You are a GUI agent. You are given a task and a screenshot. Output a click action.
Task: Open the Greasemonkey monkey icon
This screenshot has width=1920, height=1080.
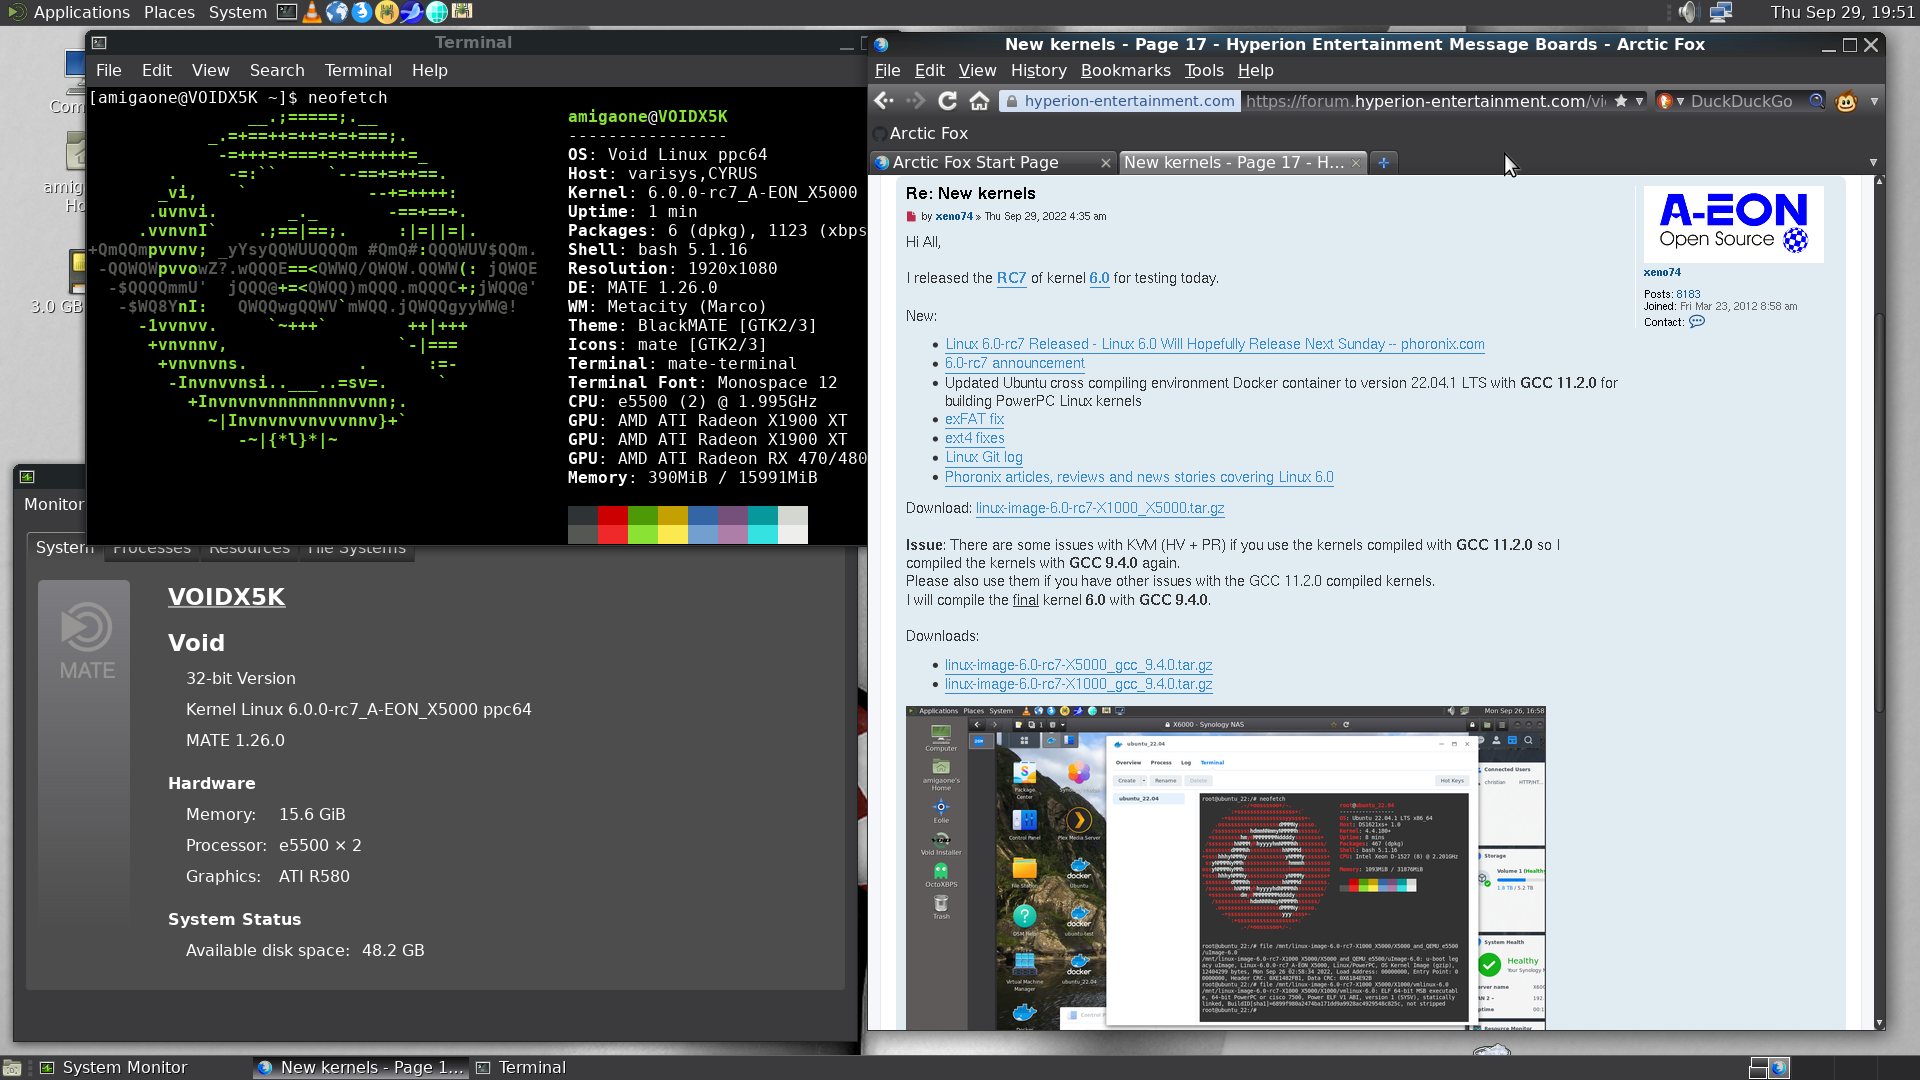tap(1846, 101)
